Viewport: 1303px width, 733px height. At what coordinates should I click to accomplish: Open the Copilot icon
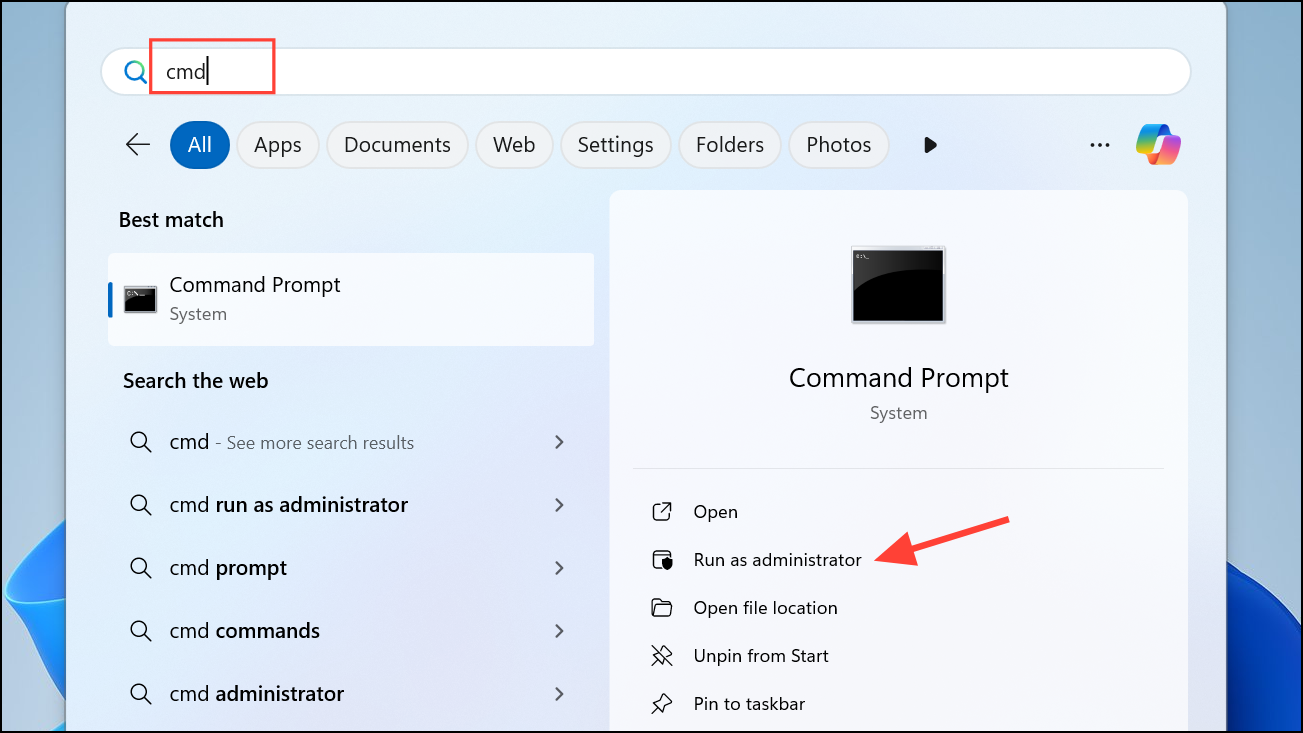click(x=1158, y=145)
